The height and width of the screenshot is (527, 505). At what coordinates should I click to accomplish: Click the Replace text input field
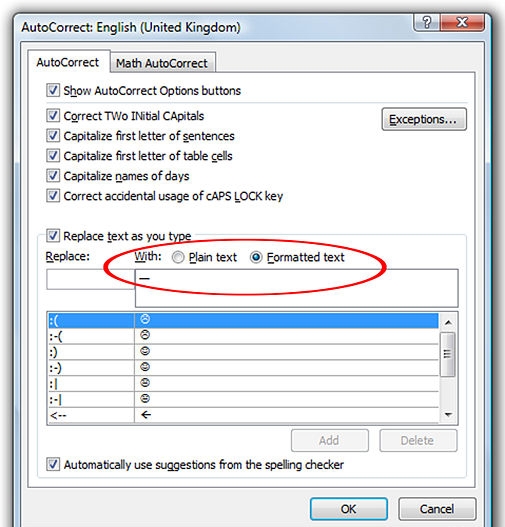point(90,279)
